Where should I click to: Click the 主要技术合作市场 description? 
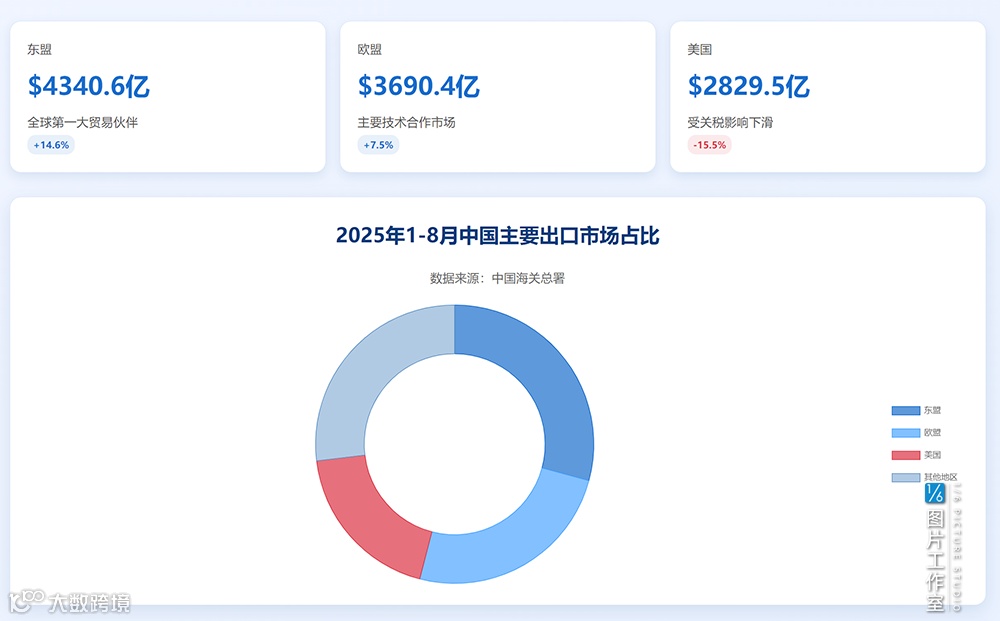coord(406,122)
